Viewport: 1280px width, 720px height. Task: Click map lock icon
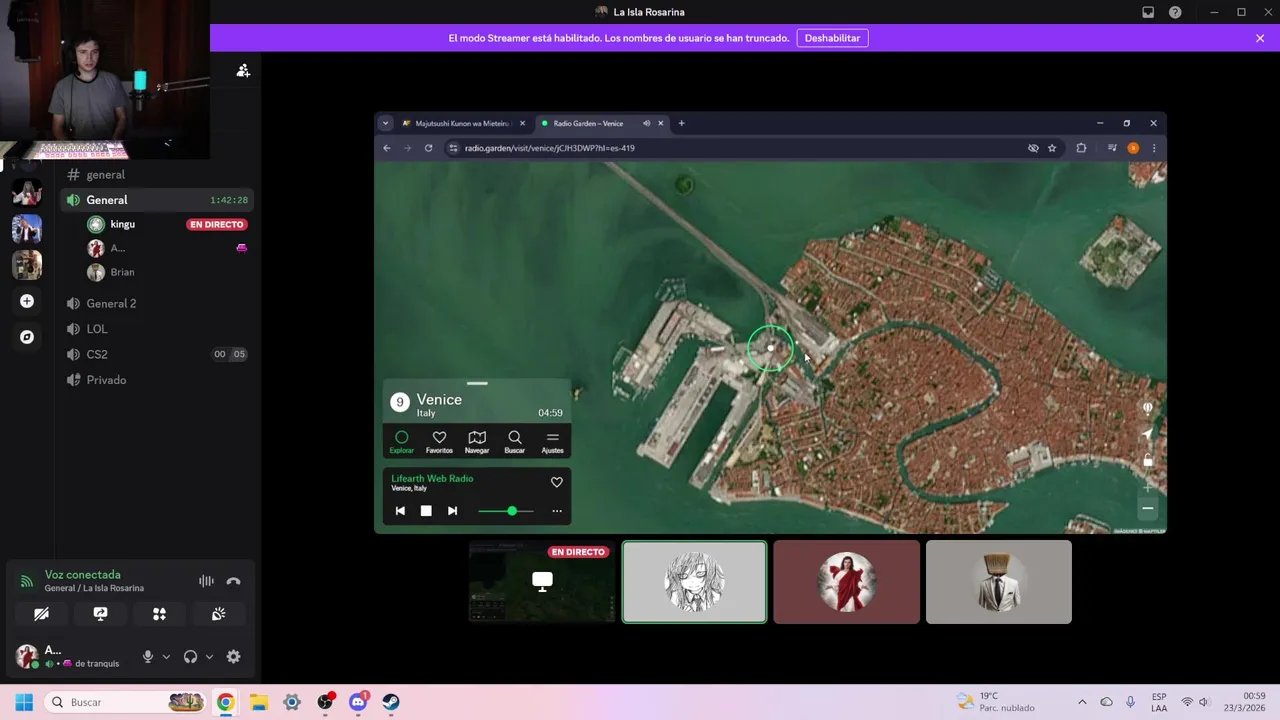pos(1148,460)
